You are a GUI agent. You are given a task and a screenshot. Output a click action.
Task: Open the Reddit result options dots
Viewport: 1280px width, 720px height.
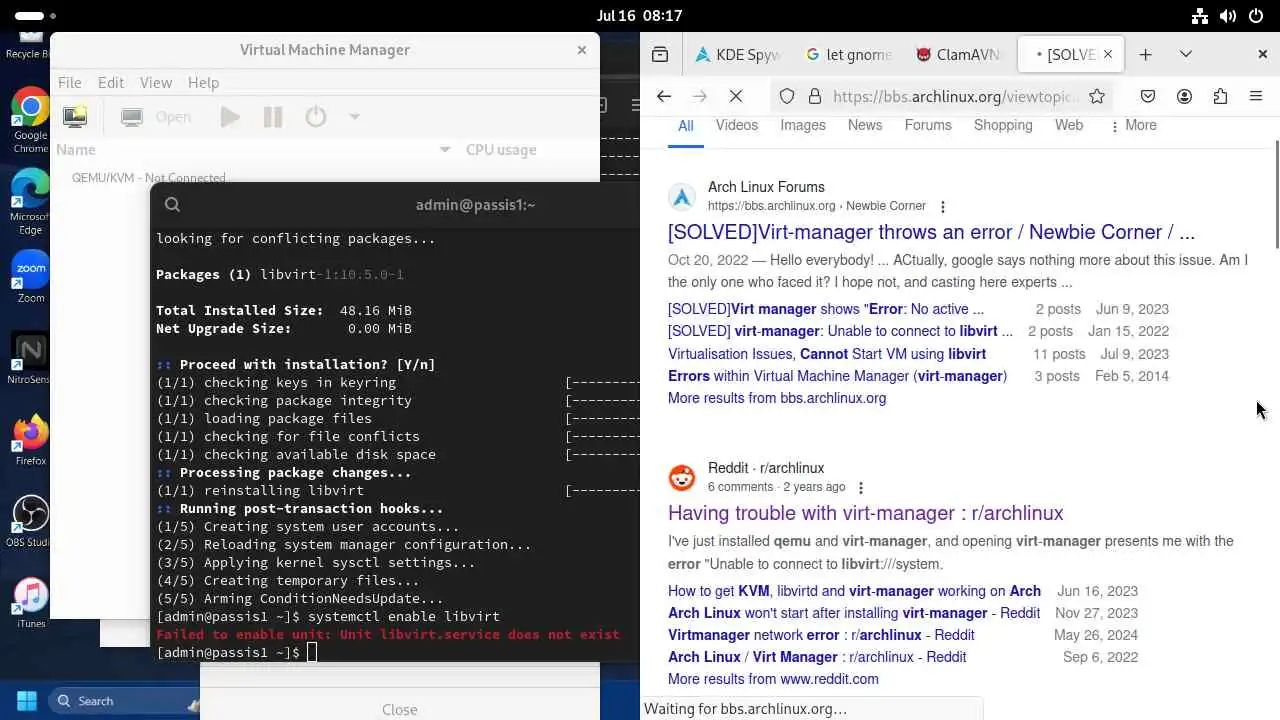click(862, 487)
